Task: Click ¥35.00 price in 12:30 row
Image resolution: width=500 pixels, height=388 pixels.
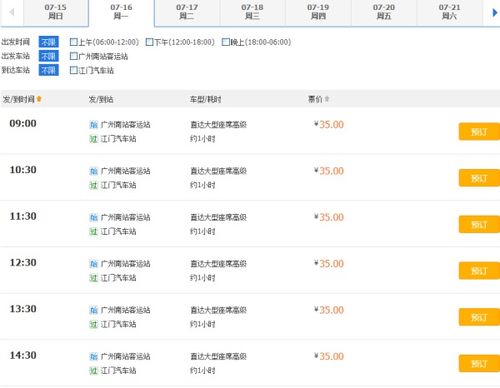Action: (329, 263)
